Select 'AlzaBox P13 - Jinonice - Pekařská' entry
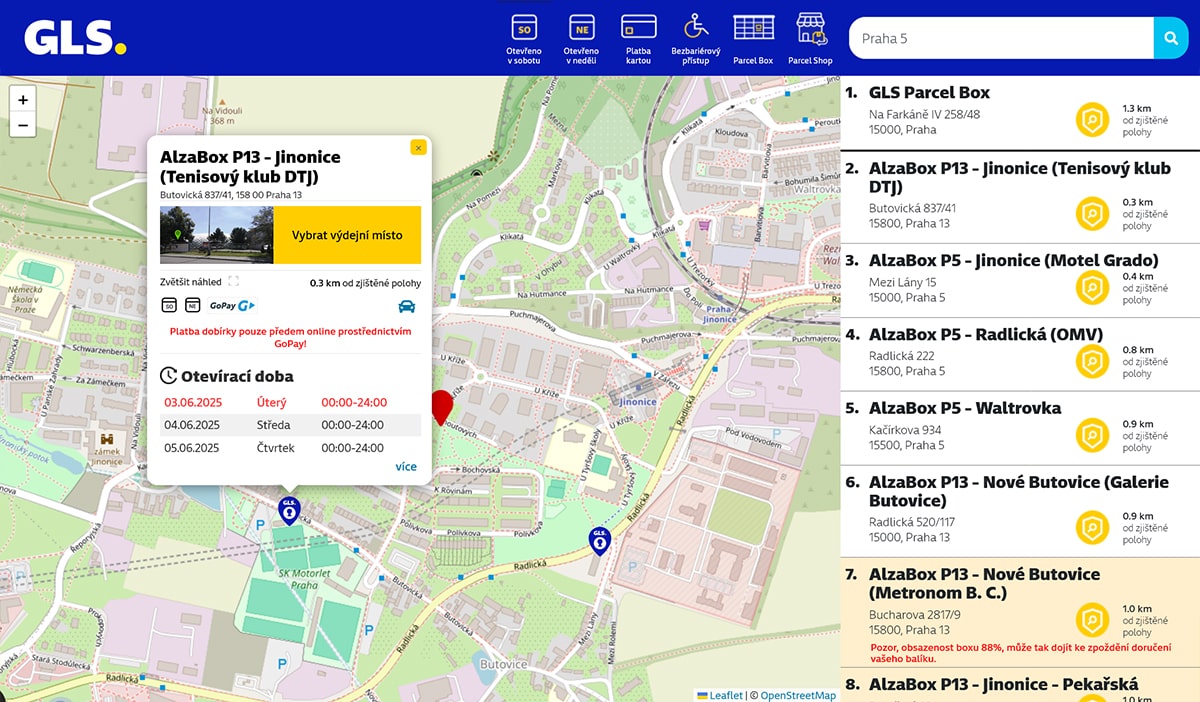 click(1020, 686)
